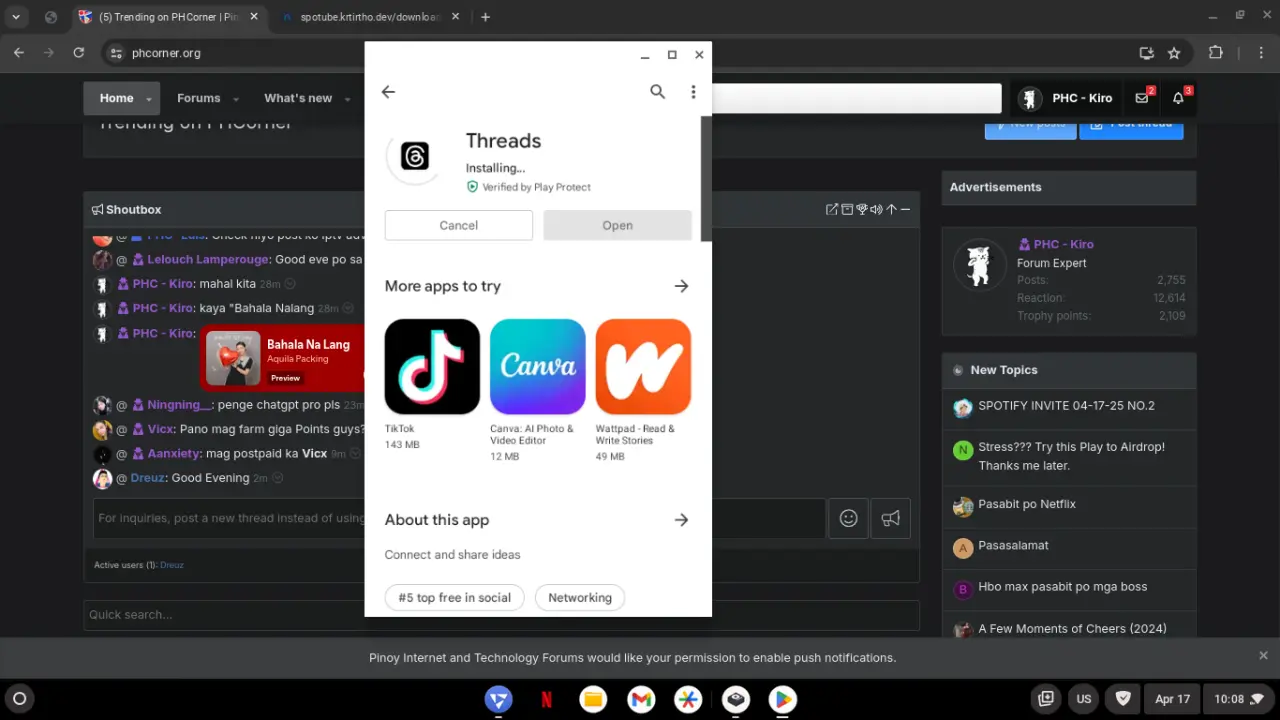Collapse the Shoutbox with the minus icon

tap(905, 209)
